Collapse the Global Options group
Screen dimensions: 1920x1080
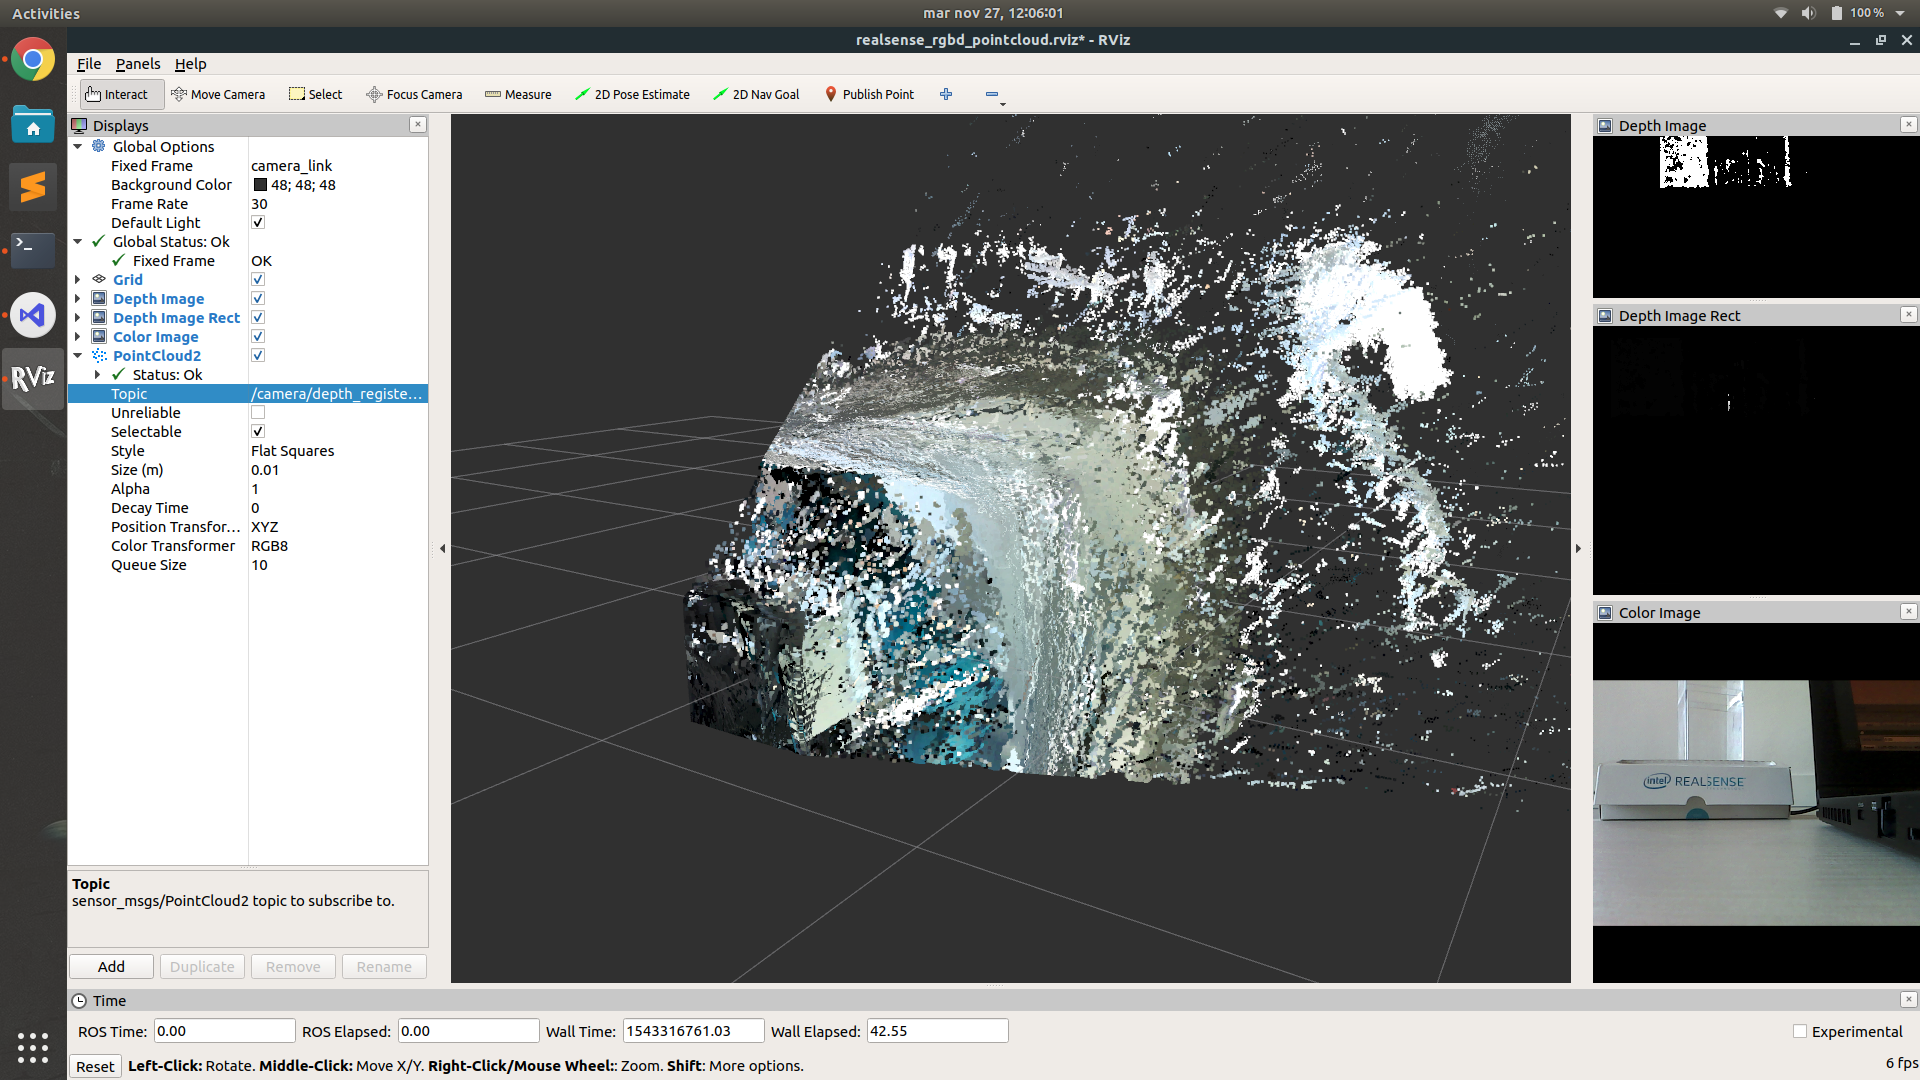[x=78, y=146]
